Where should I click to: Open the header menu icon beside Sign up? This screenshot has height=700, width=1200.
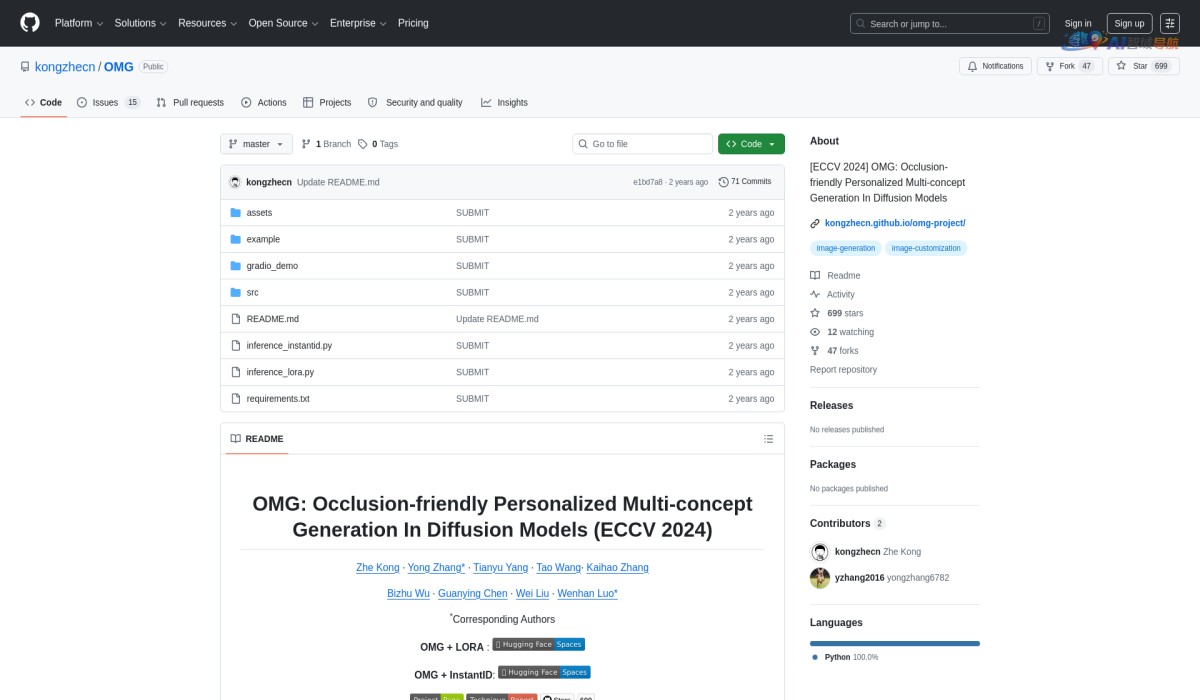tap(1169, 23)
